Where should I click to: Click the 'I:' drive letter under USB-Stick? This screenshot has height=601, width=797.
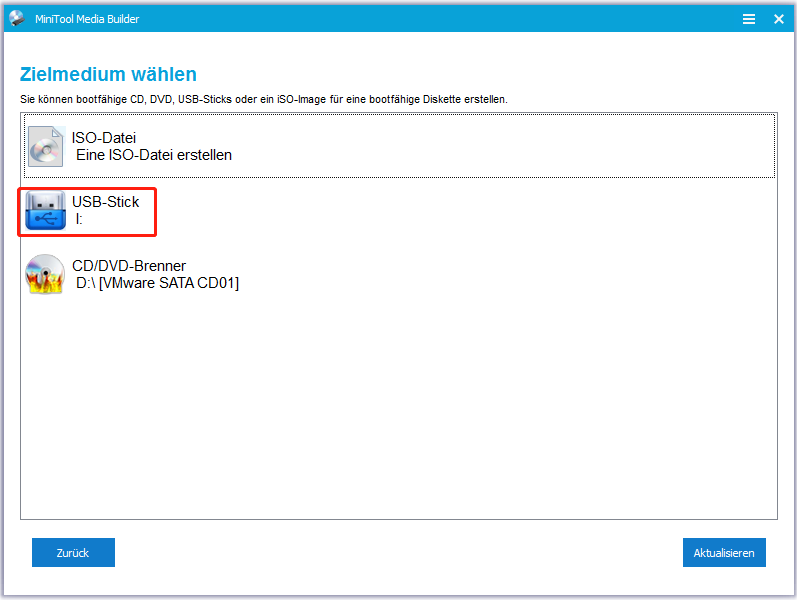(79, 219)
